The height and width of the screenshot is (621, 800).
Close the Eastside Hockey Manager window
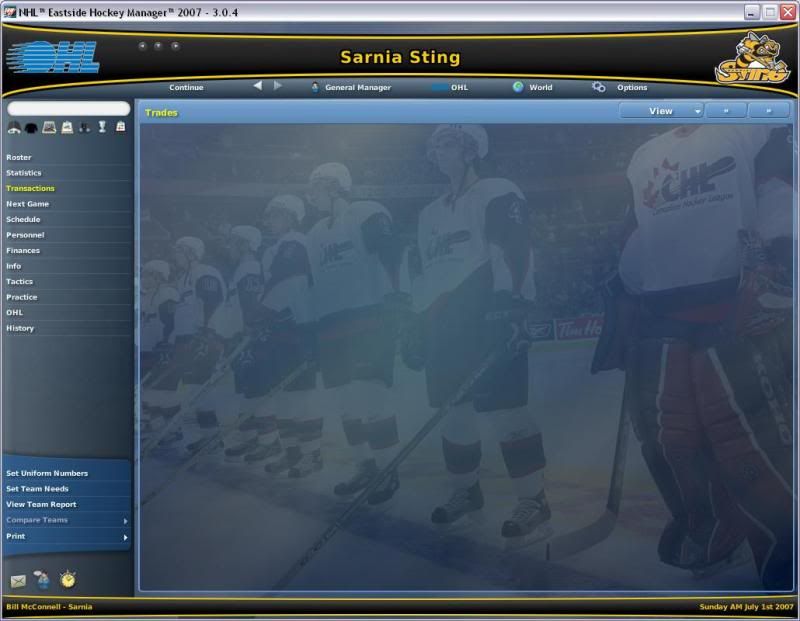[x=788, y=12]
